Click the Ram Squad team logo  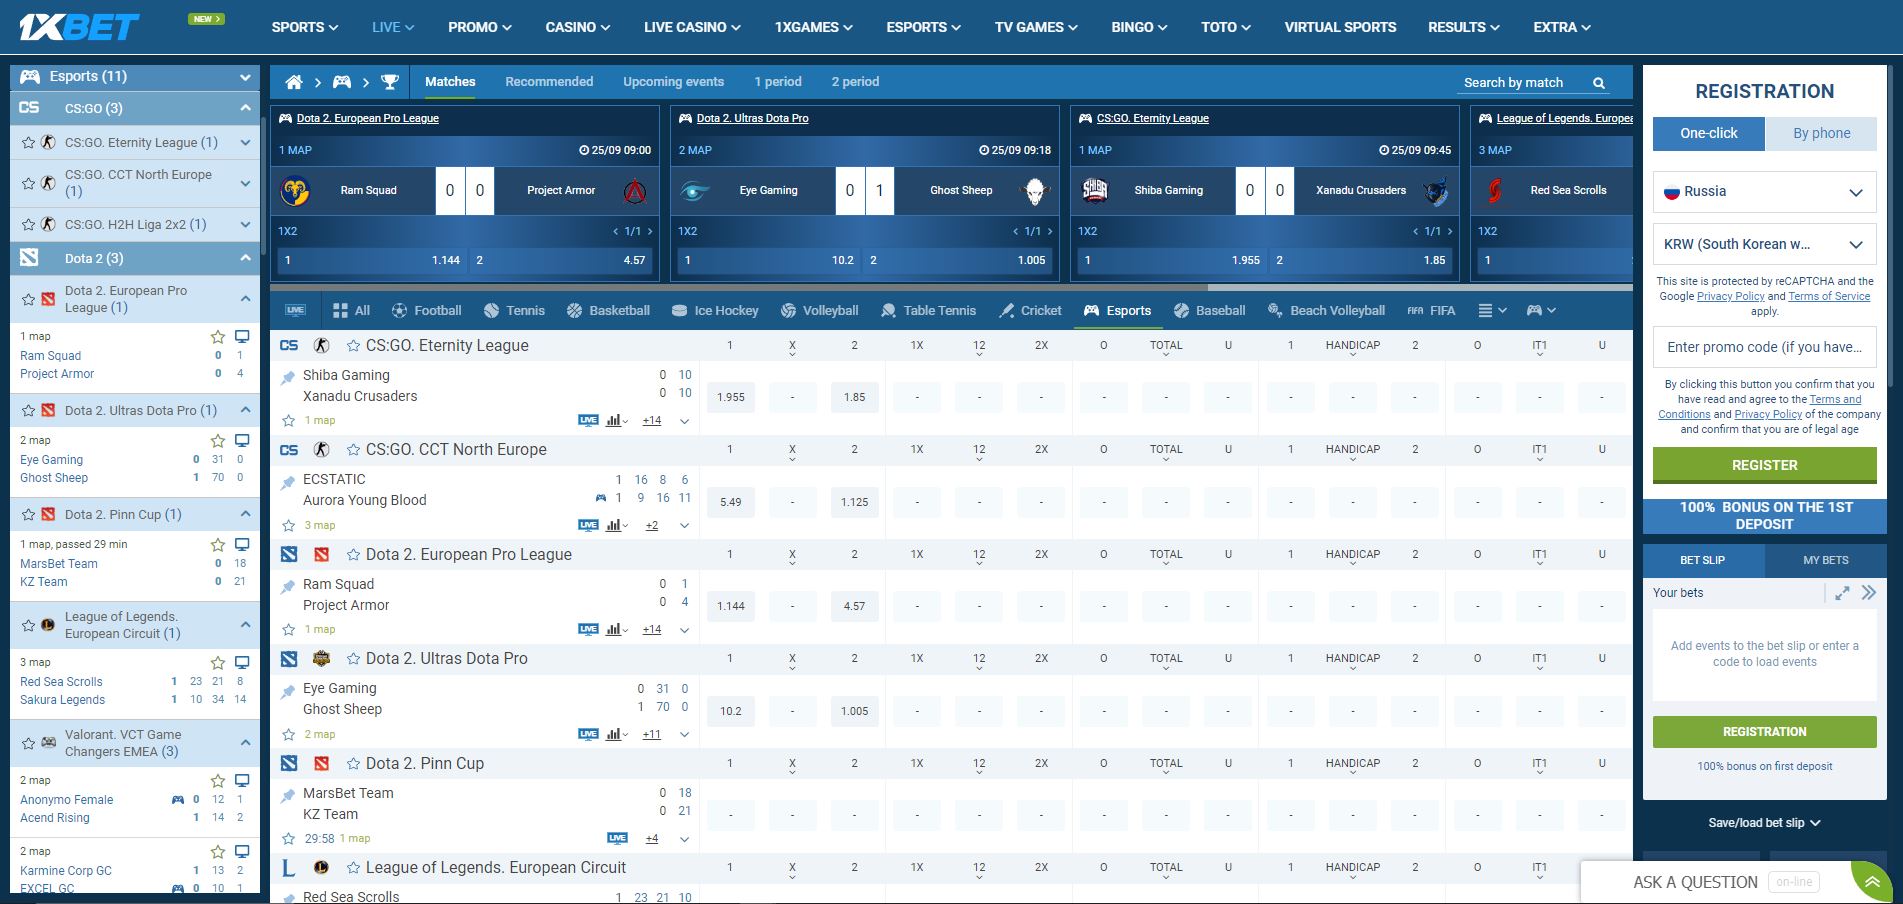[295, 190]
